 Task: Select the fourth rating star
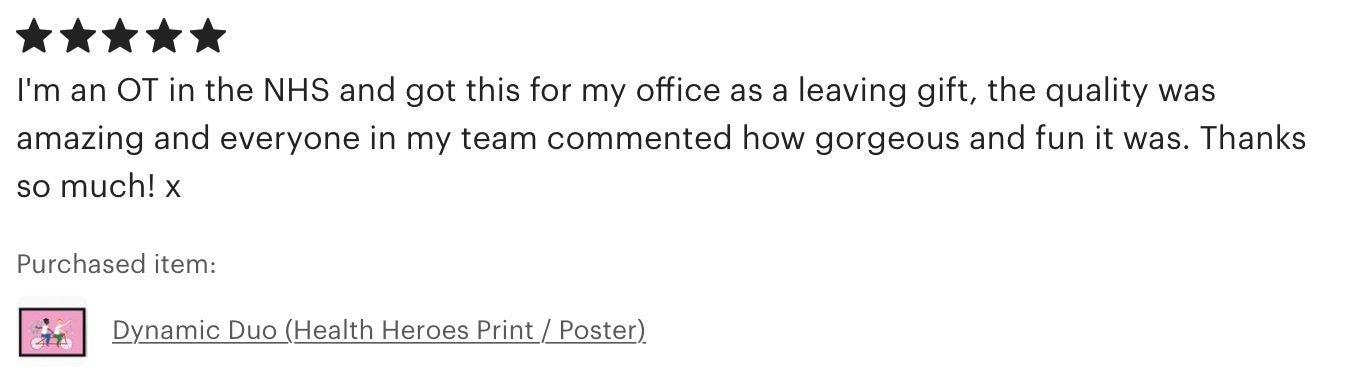[x=165, y=37]
